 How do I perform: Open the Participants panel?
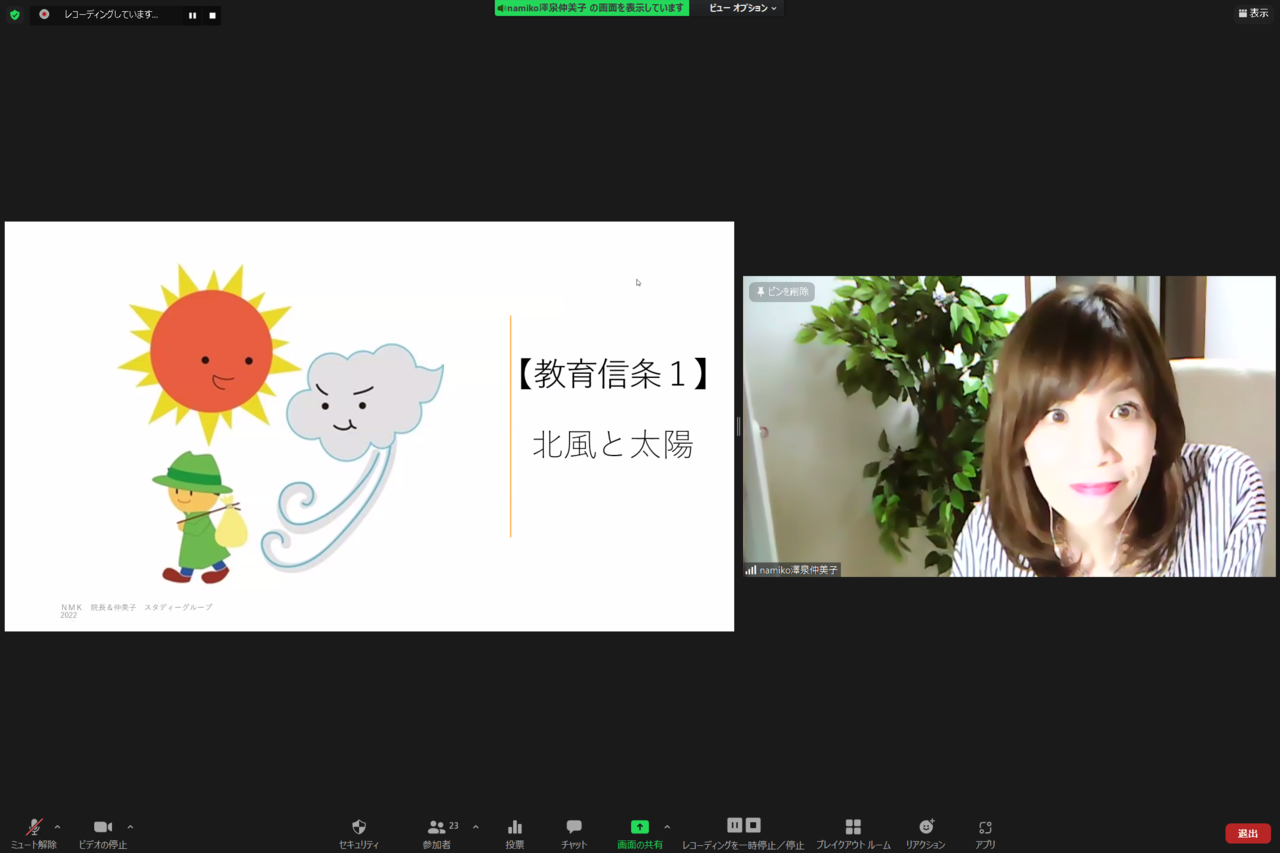(437, 828)
